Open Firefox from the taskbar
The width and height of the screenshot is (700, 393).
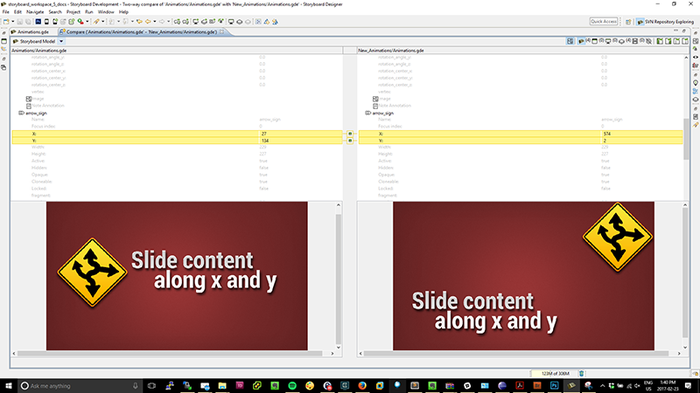362,385
